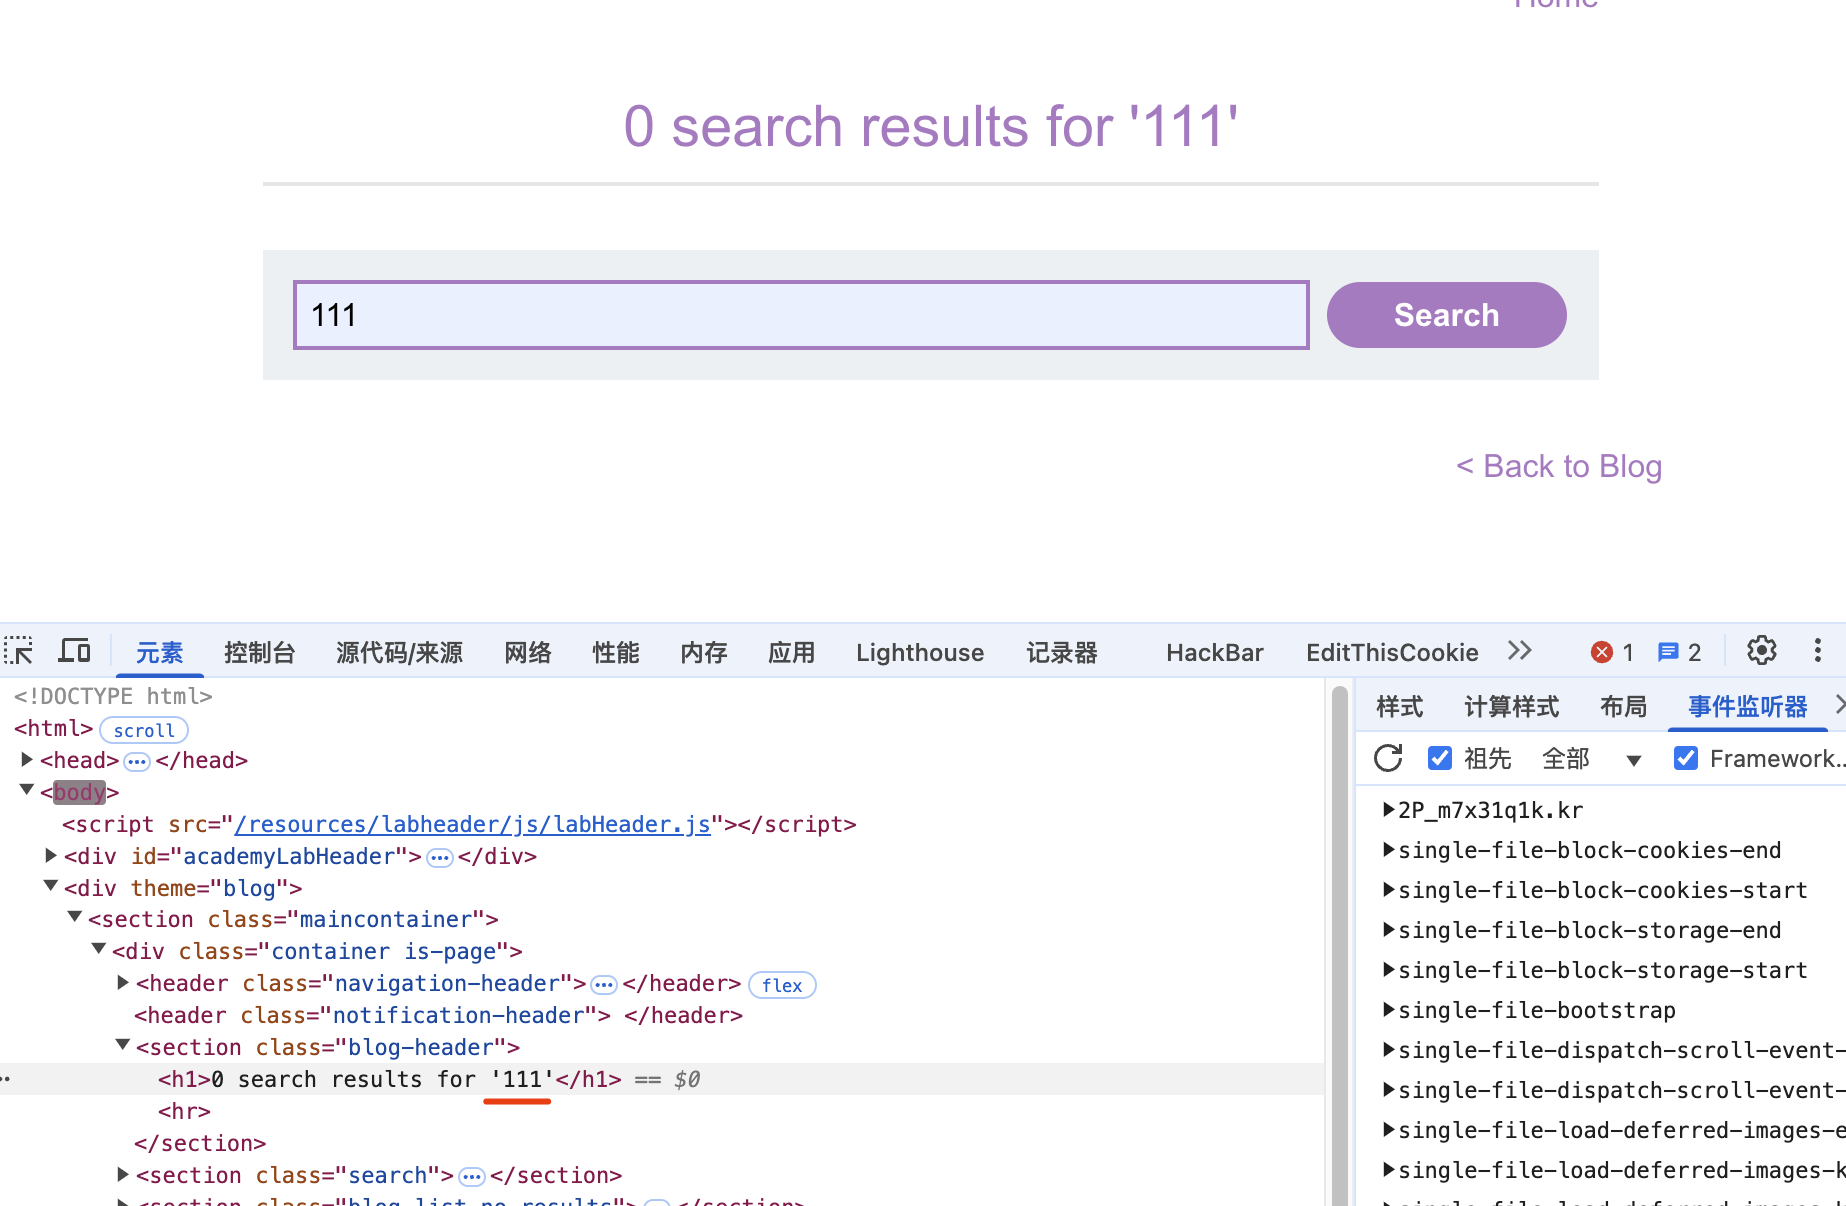Toggle the device toolbar icon
1846x1206 pixels.
(x=75, y=651)
